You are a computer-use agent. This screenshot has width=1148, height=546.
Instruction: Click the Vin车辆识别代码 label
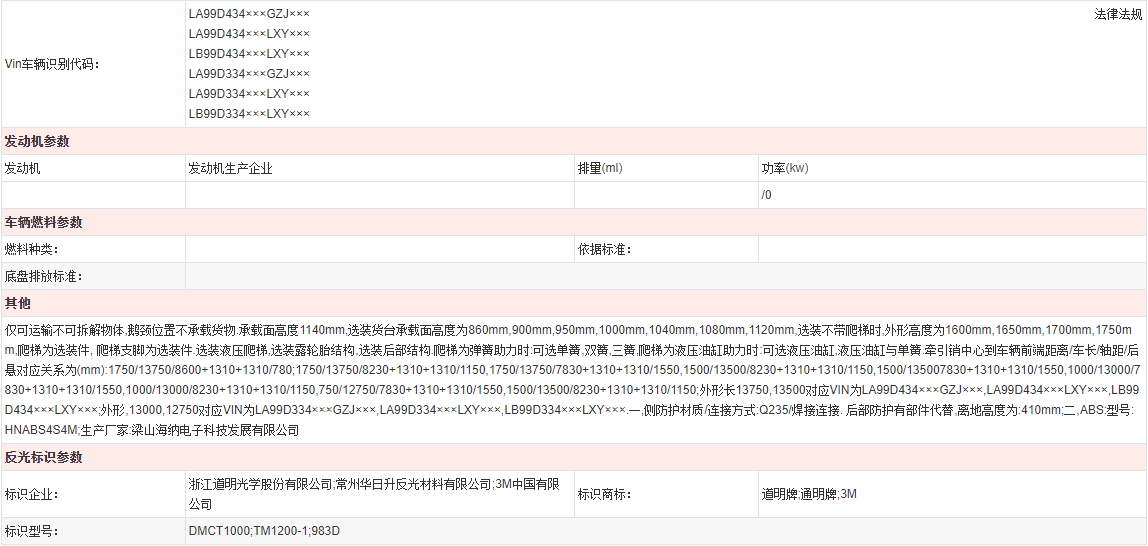(x=52, y=64)
